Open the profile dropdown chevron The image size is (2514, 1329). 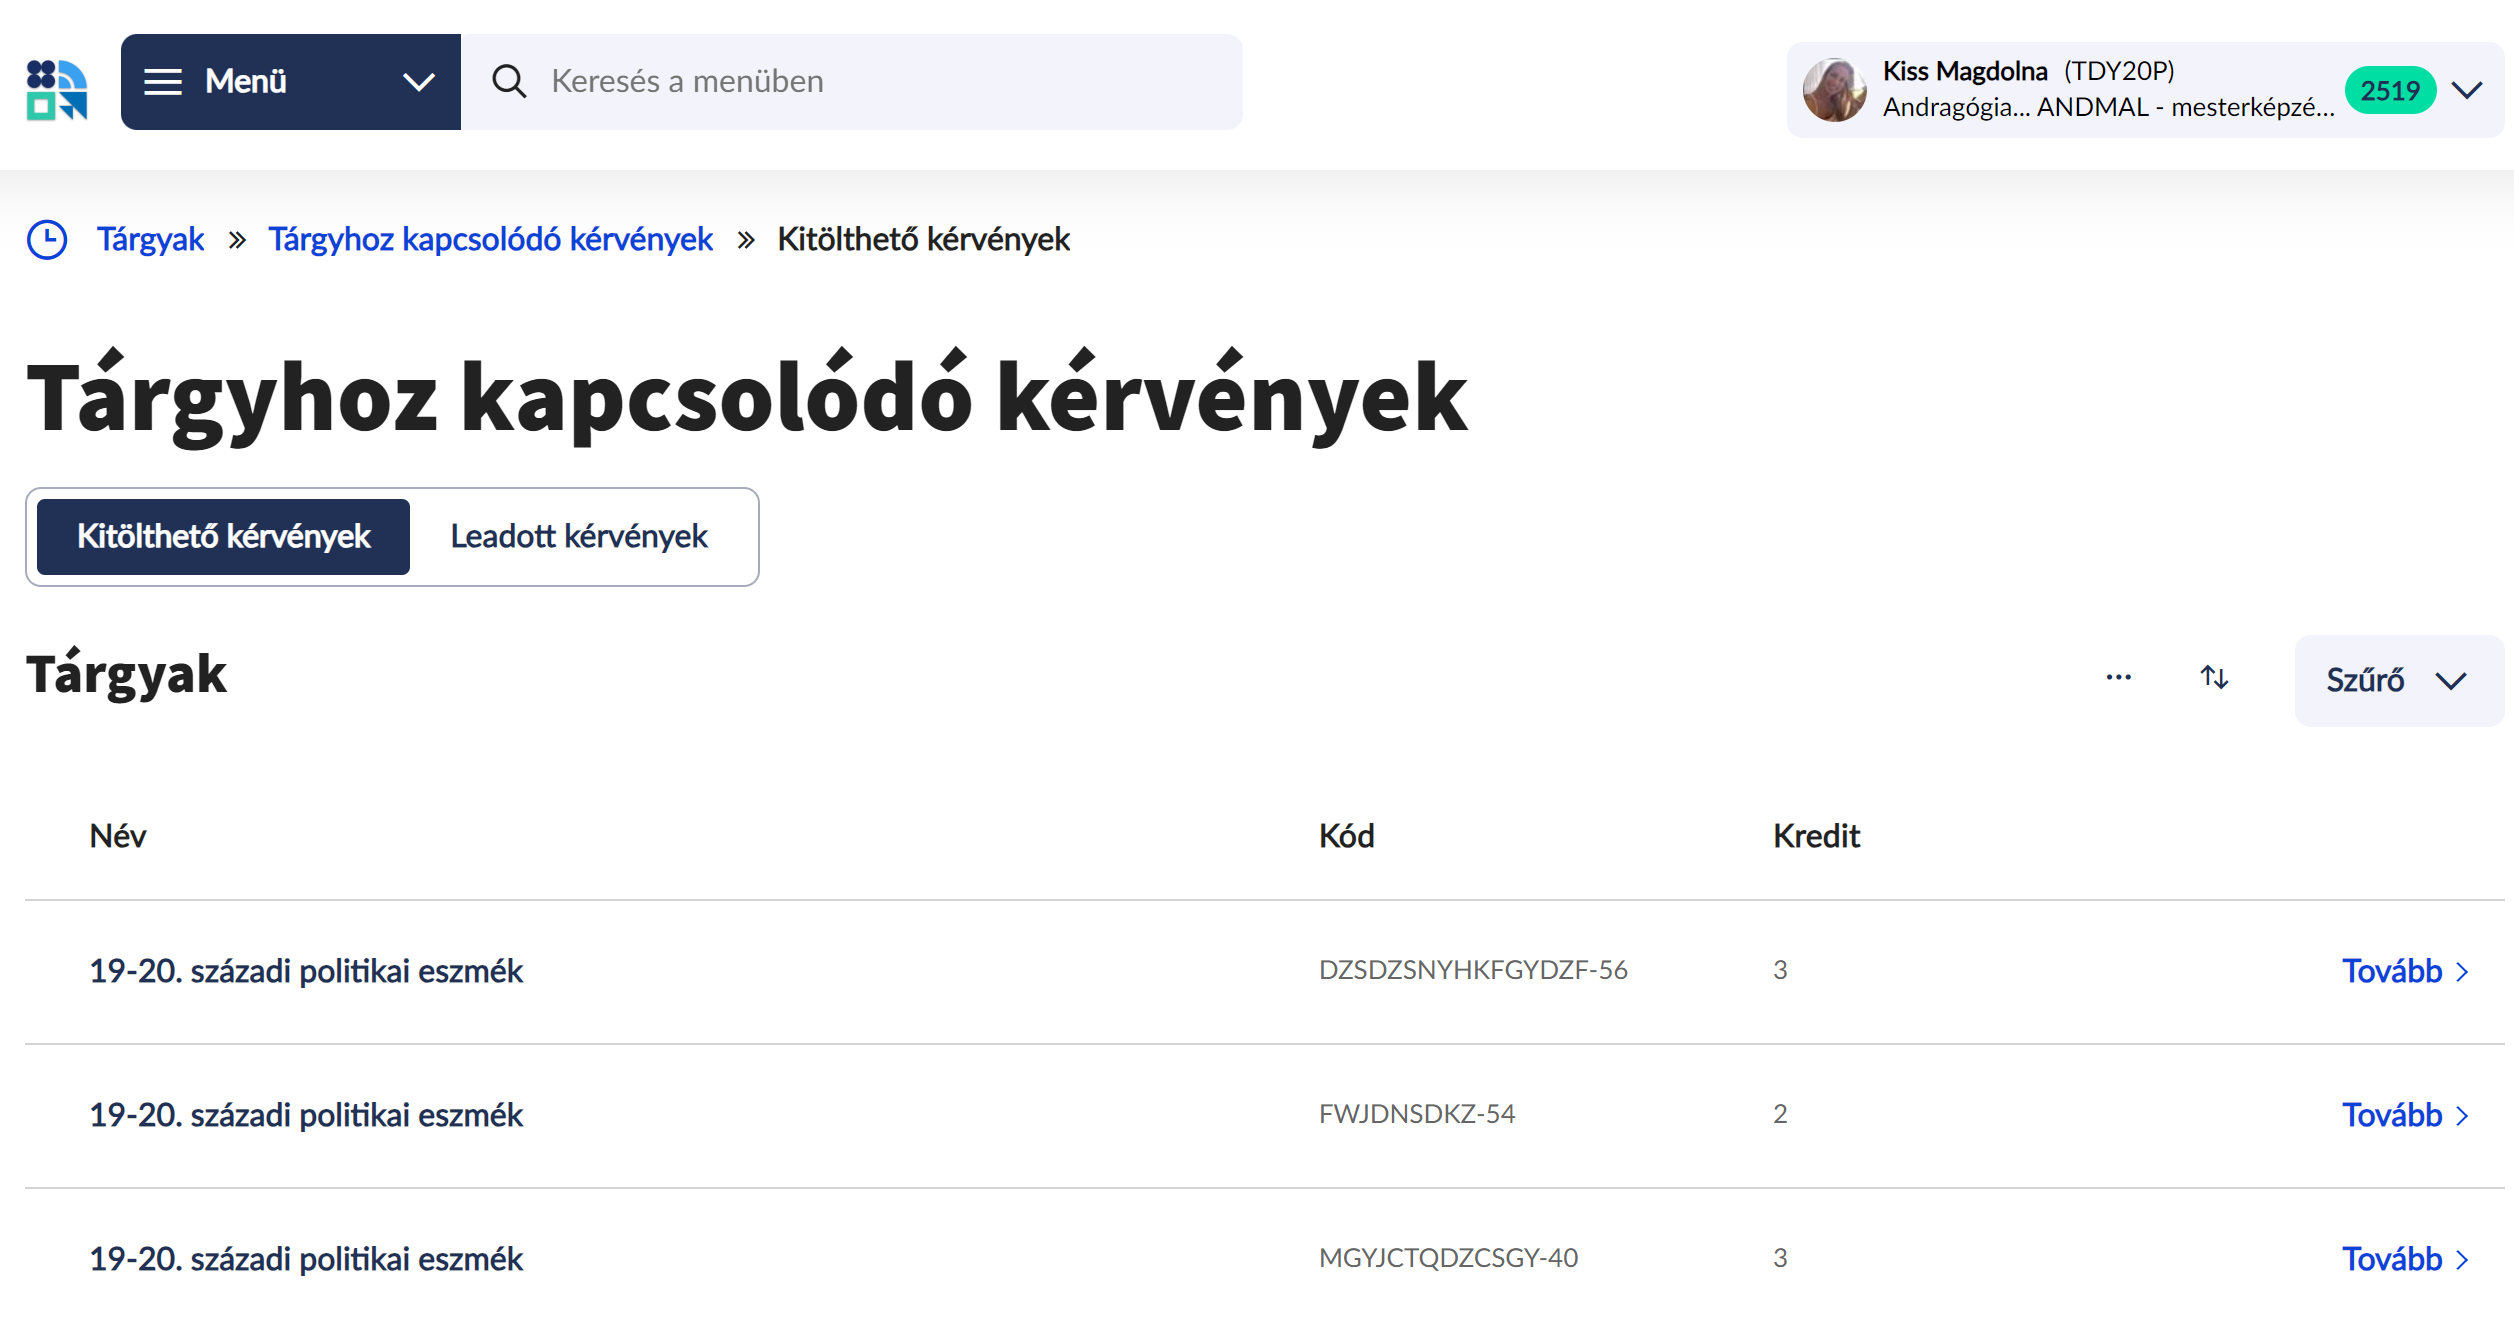click(x=2465, y=90)
